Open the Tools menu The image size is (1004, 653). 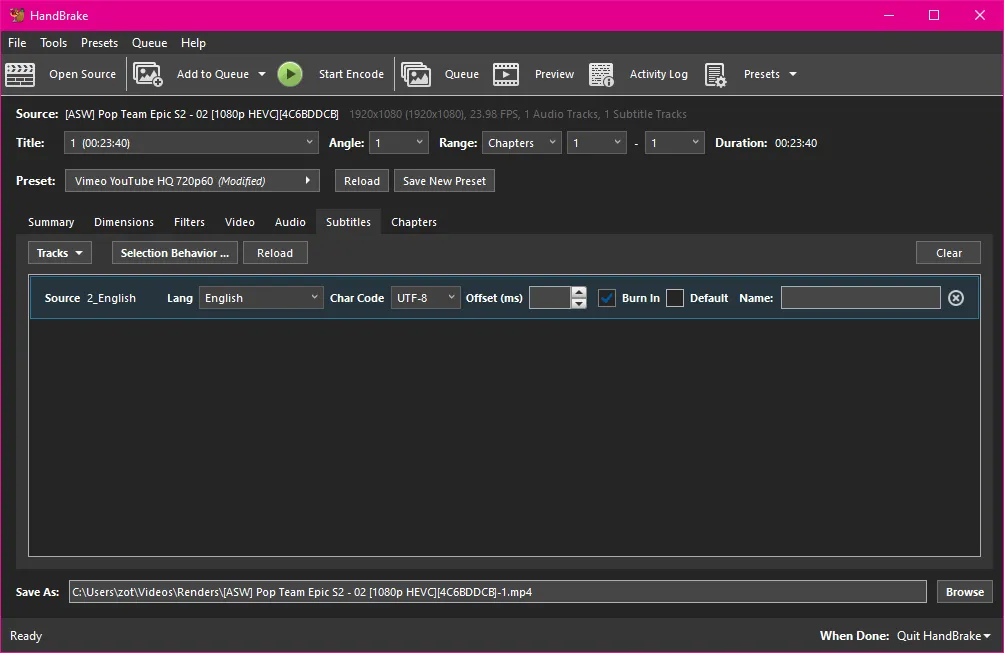point(53,42)
